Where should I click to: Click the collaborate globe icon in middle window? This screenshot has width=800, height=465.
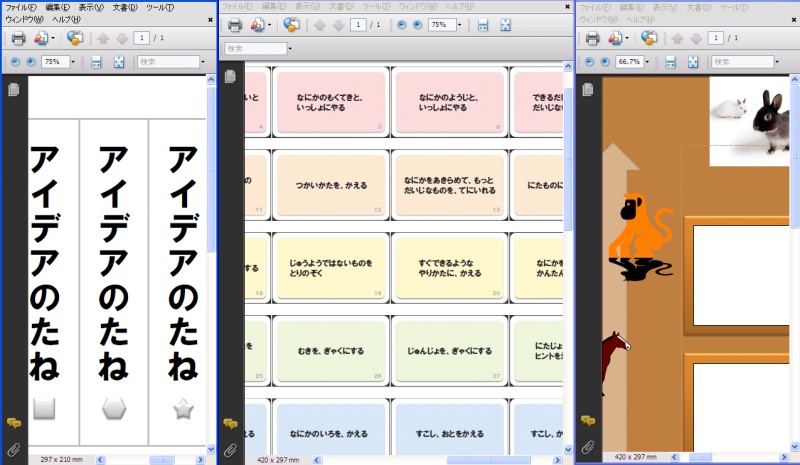291,25
